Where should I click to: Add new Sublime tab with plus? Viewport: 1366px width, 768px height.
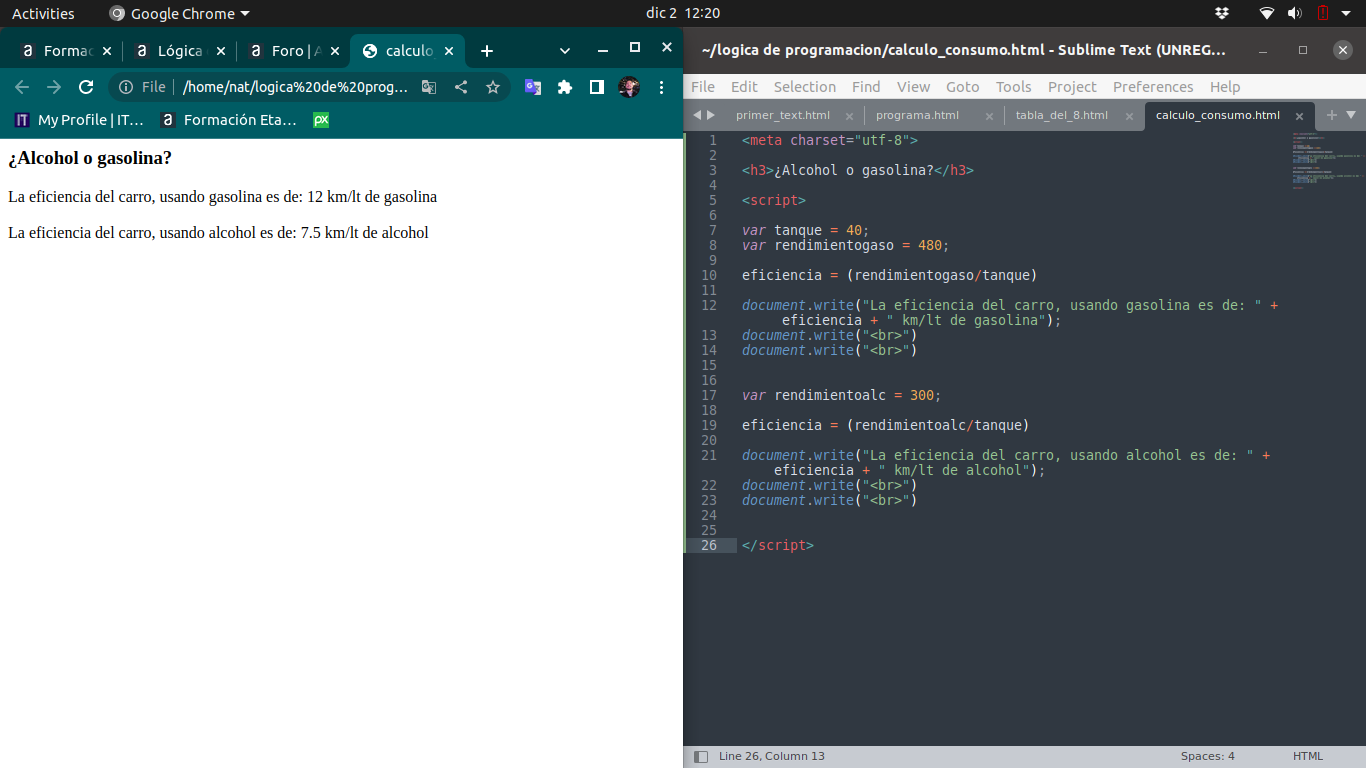click(x=1332, y=115)
